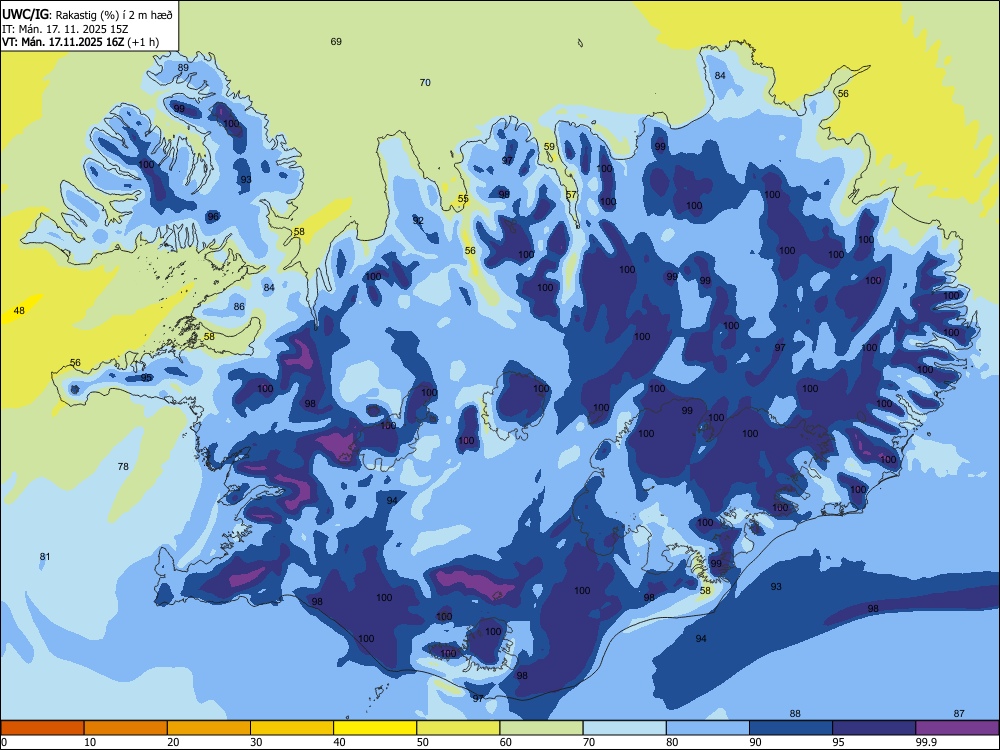The image size is (1000, 750).
Task: Click the 50–60 yellow-green legend swatch
Action: click(x=458, y=728)
